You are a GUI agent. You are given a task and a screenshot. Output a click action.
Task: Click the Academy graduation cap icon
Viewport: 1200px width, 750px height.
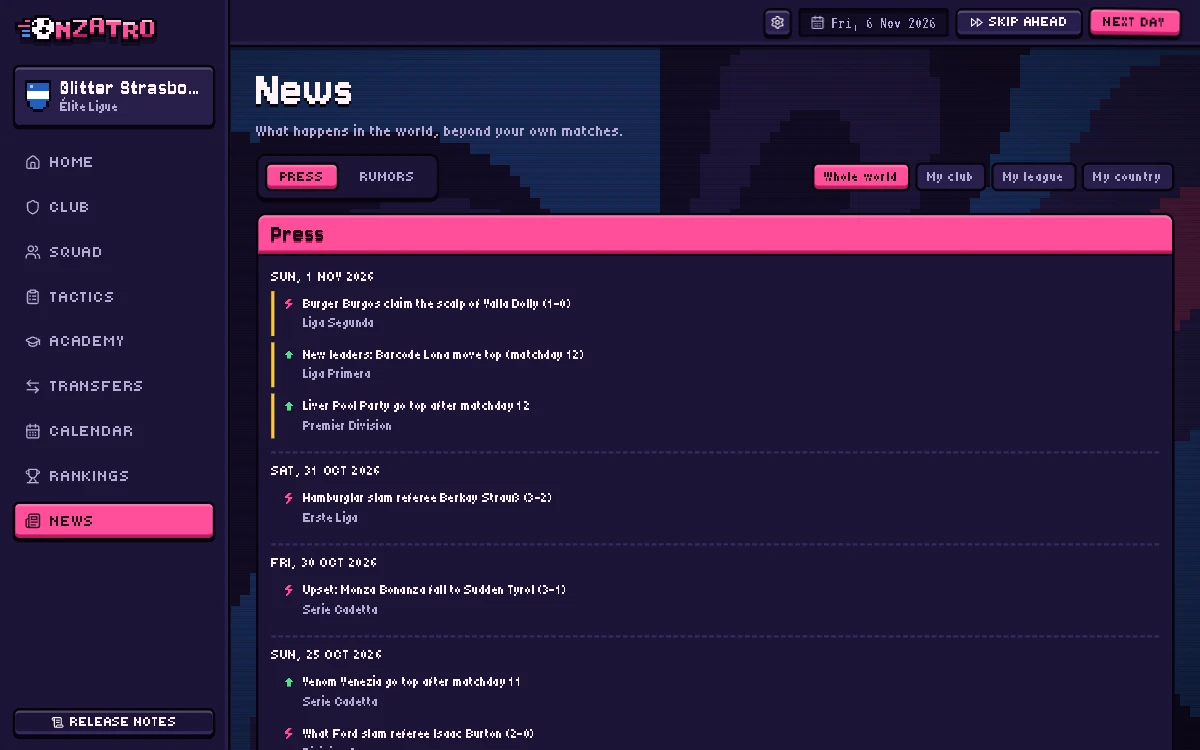[33, 341]
